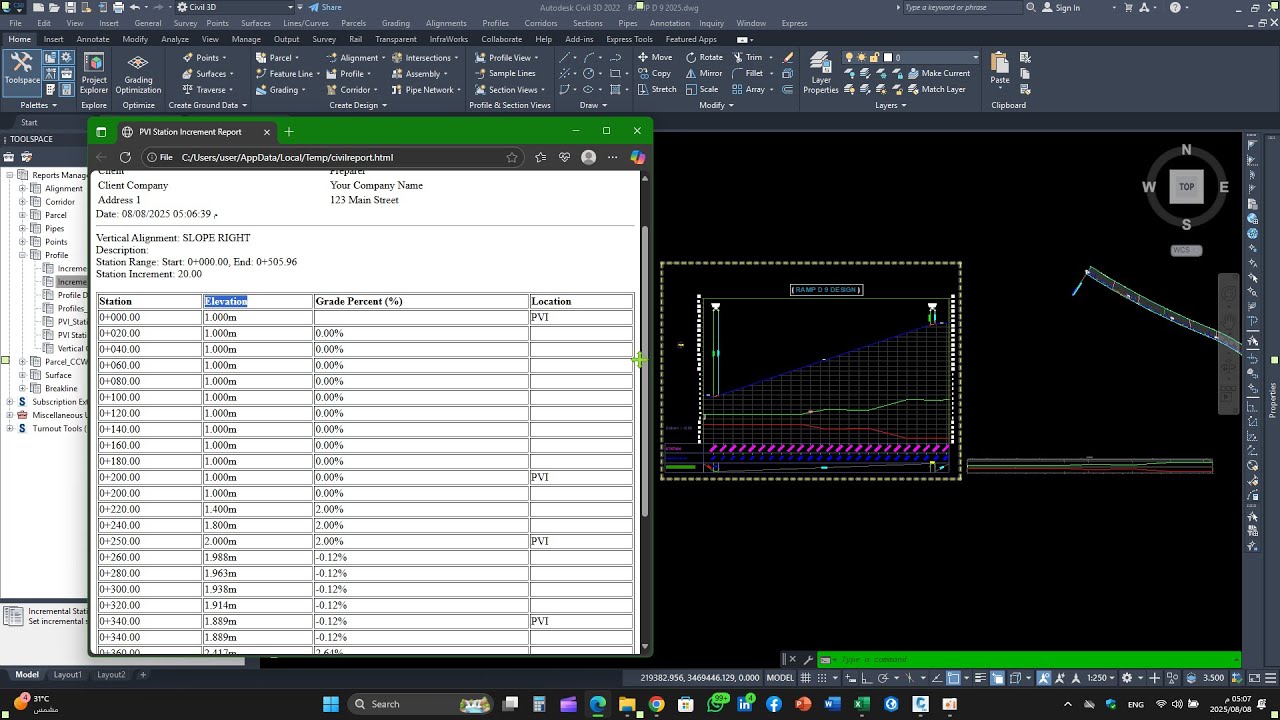Viewport: 1280px width, 720px height.
Task: Toggle polar tracking in status bar
Action: [883, 678]
